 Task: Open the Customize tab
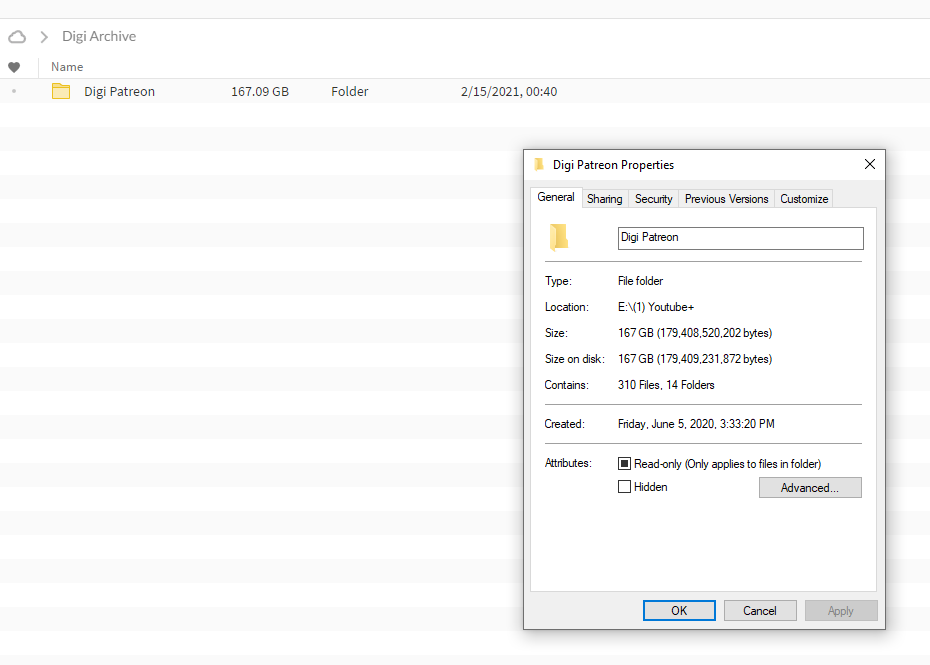pyautogui.click(x=804, y=199)
